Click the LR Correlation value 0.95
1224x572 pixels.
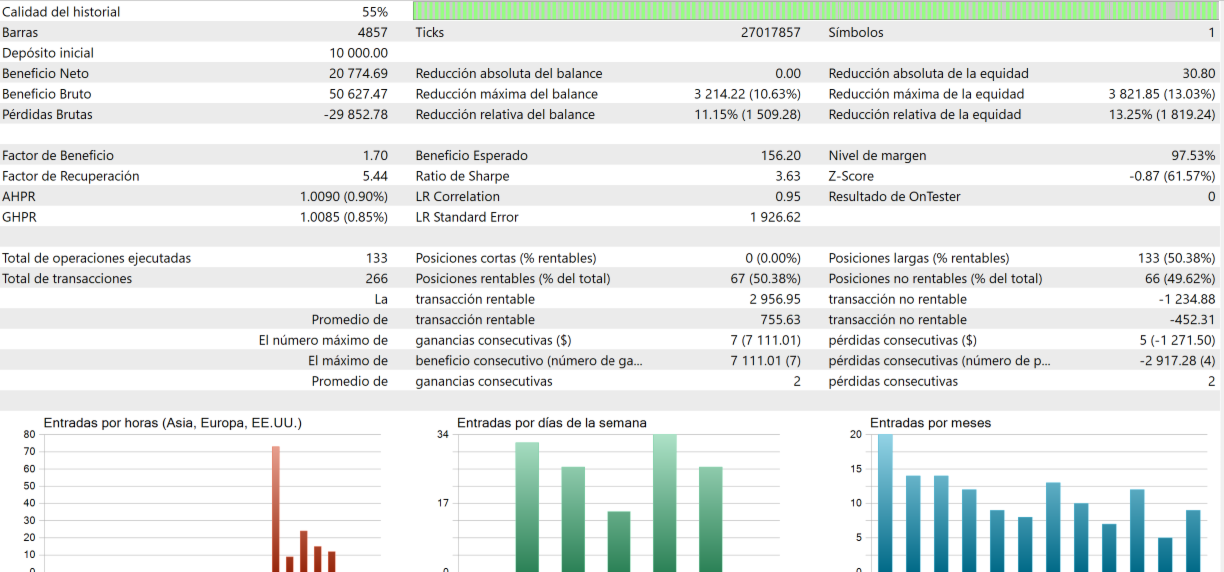click(788, 196)
